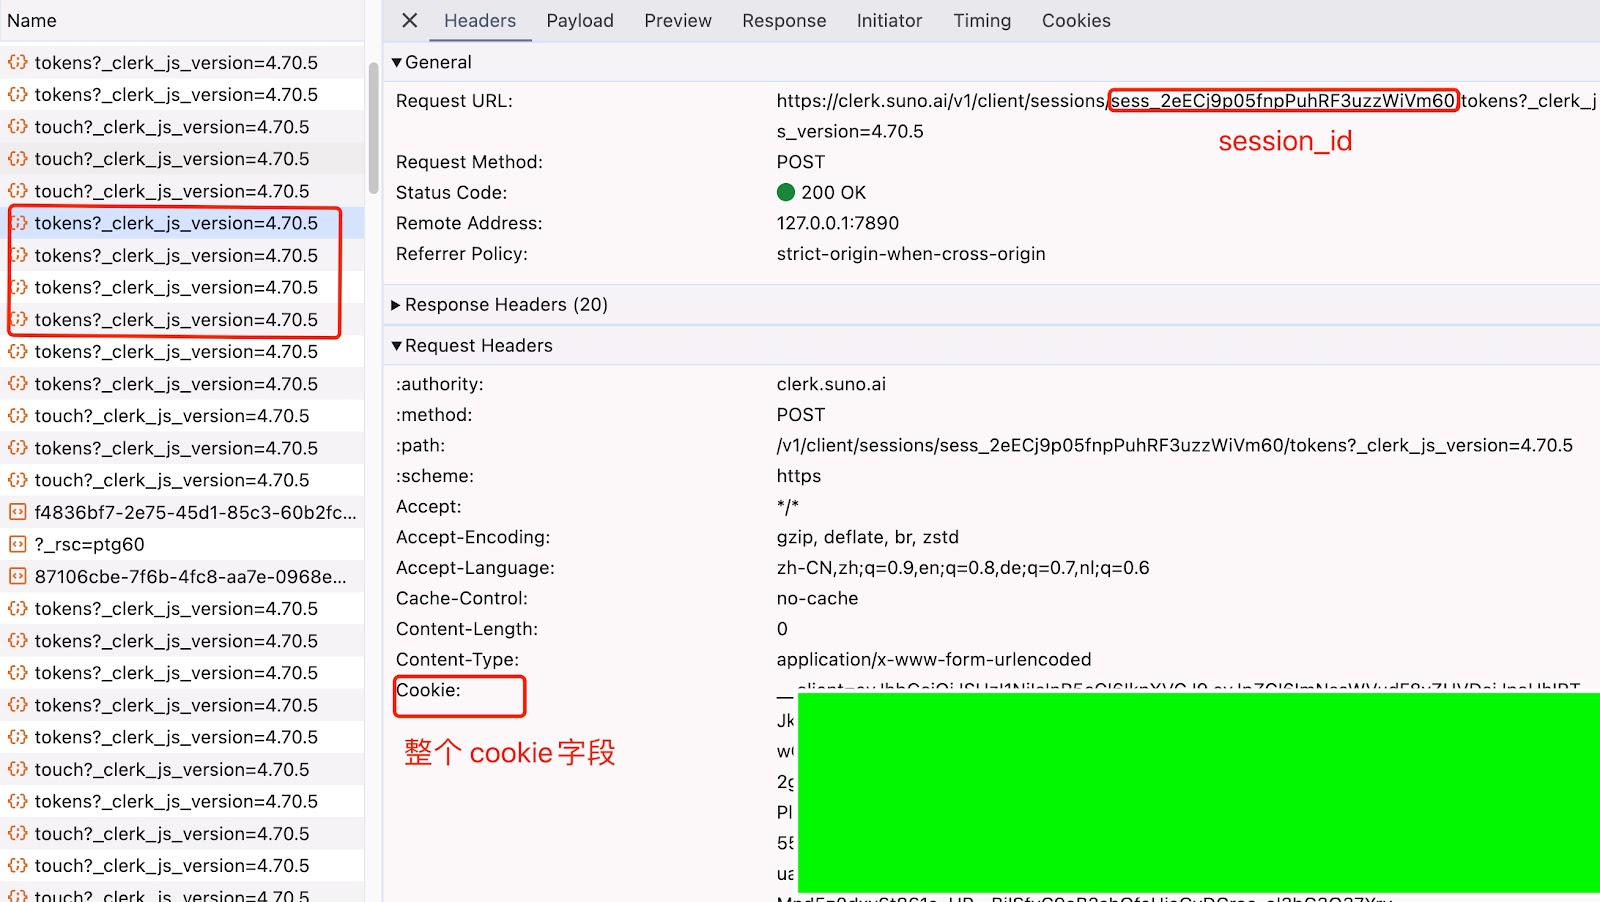1600x902 pixels.
Task: Switch to the Cookies tab
Action: point(1076,20)
